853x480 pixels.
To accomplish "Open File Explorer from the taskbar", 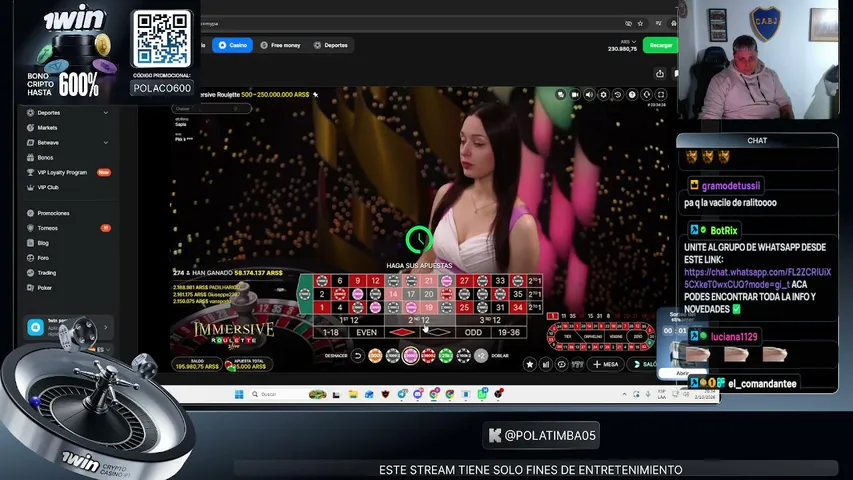I will coord(353,394).
